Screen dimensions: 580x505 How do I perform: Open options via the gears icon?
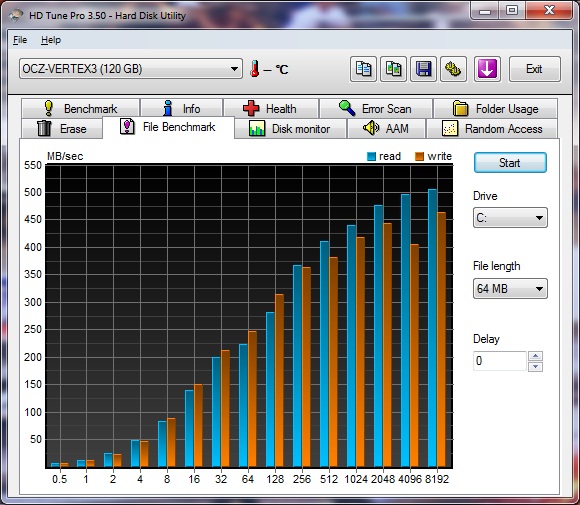[453, 69]
